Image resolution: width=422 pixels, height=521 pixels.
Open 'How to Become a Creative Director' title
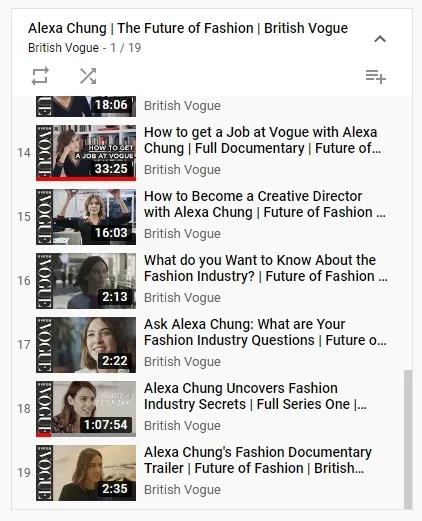[x=265, y=204]
